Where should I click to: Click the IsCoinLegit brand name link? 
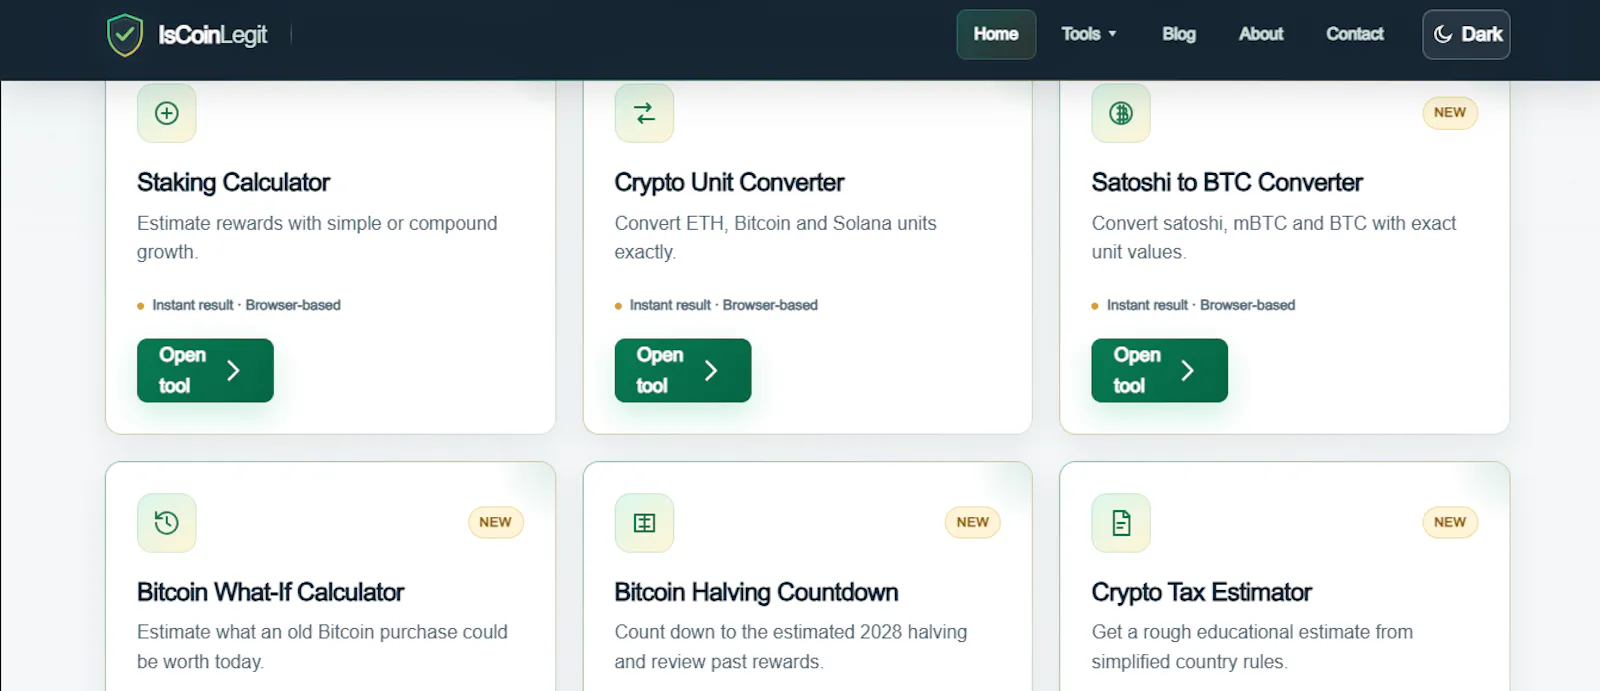click(x=212, y=35)
